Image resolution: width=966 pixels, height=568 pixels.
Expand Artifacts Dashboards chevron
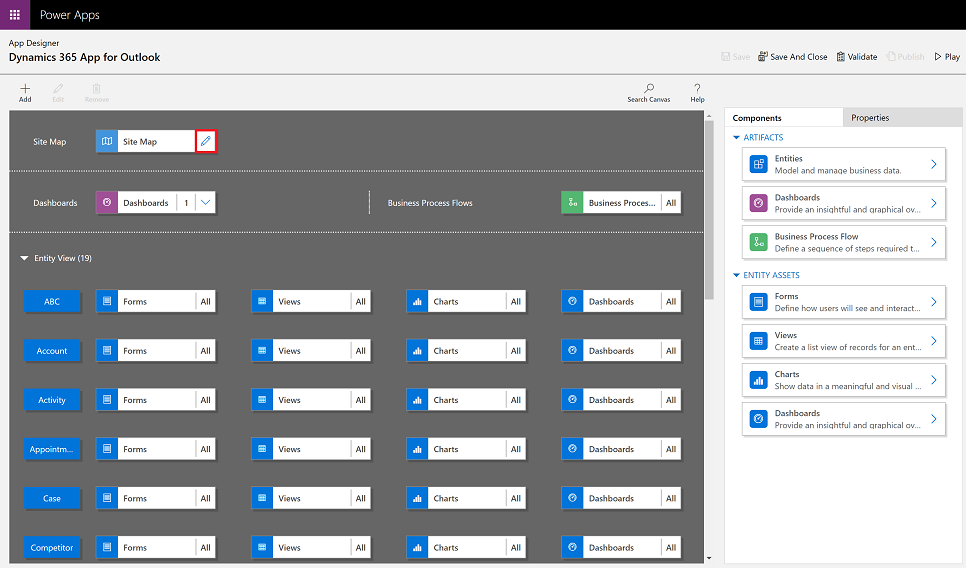(933, 203)
